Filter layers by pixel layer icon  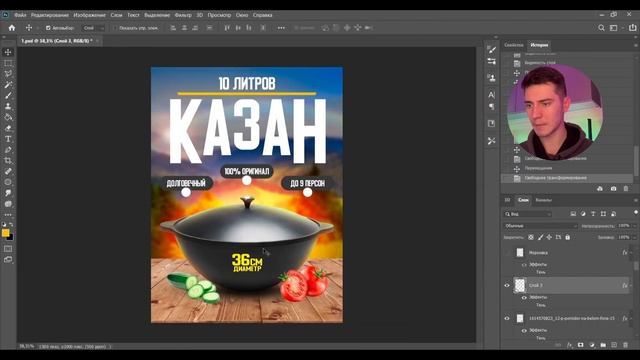pos(573,214)
